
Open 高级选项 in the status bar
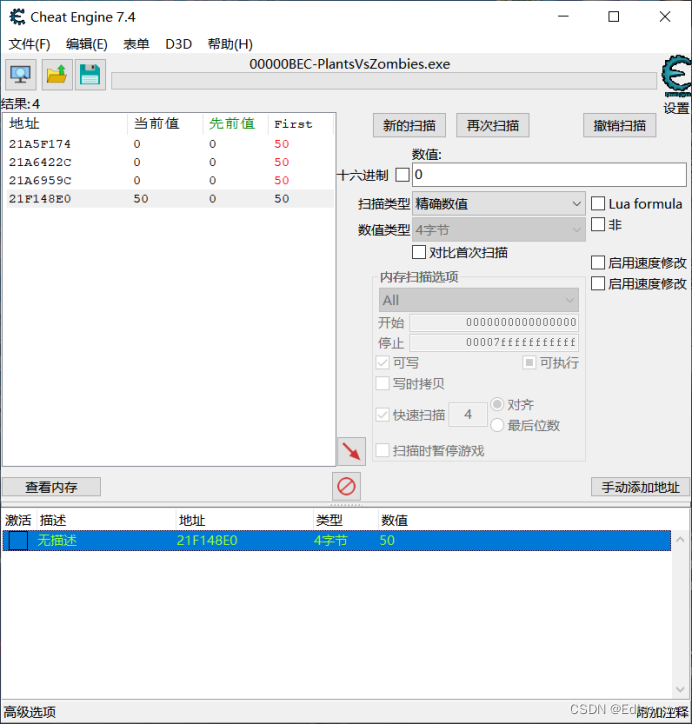pyautogui.click(x=30, y=712)
